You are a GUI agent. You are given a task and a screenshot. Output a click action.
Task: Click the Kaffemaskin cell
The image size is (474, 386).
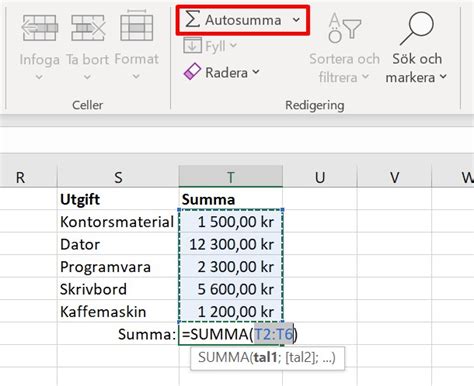118,311
